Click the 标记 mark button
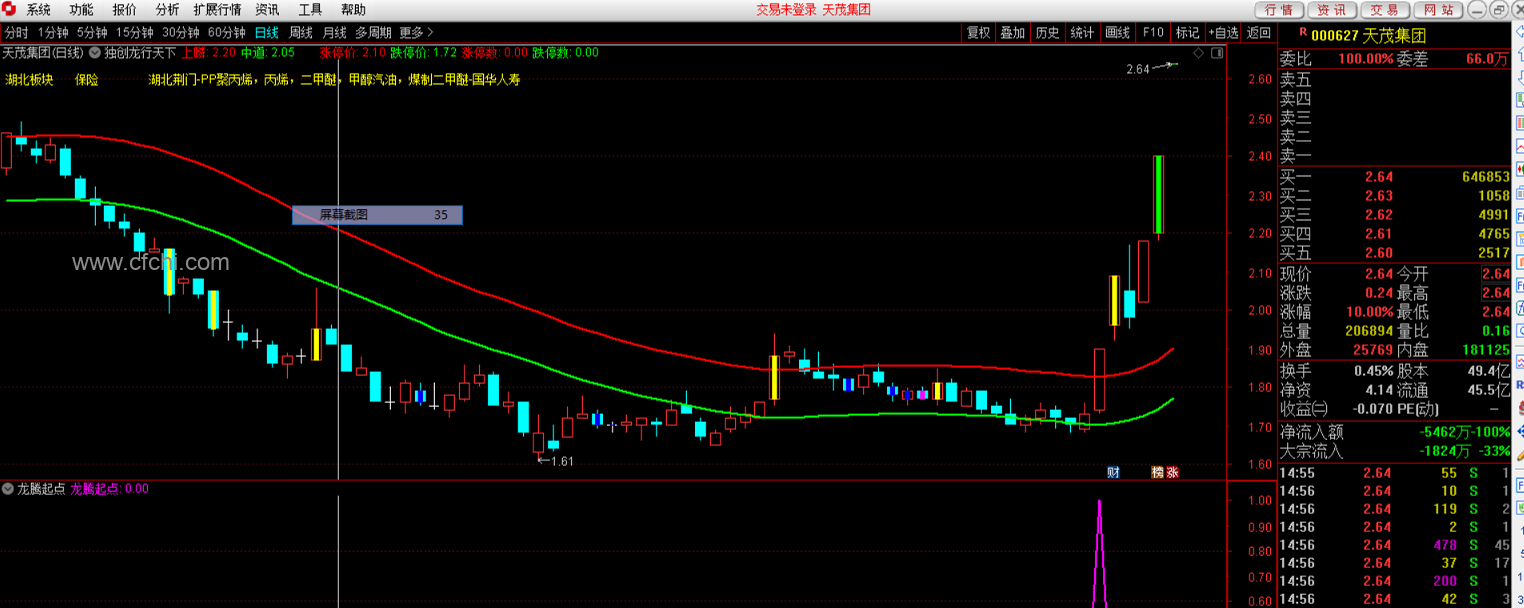This screenshot has width=1524, height=608. (1187, 32)
